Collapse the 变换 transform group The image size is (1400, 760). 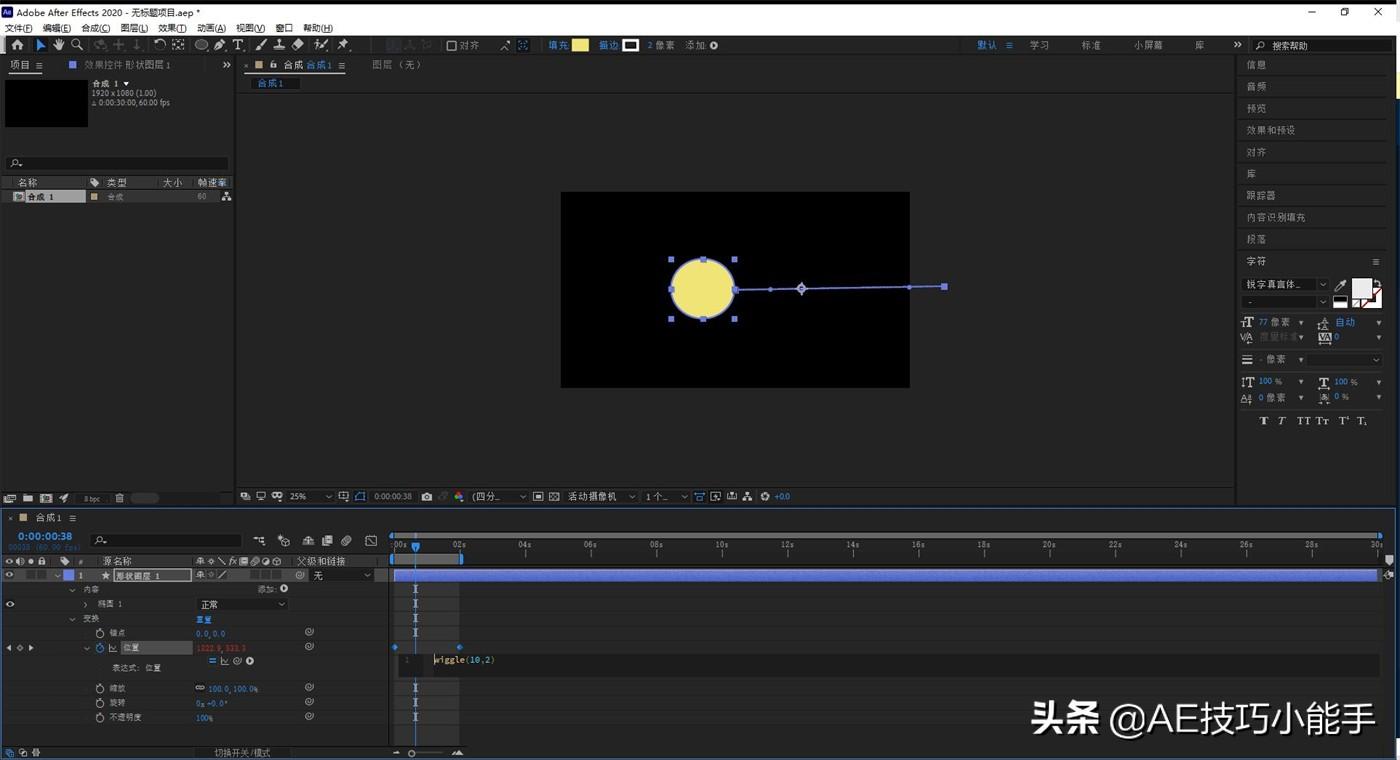[x=72, y=619]
